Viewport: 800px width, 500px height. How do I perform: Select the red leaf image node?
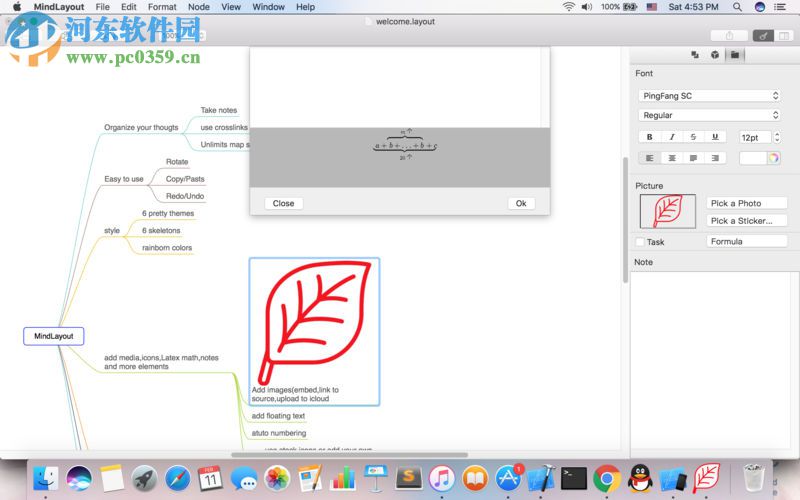[x=314, y=332]
